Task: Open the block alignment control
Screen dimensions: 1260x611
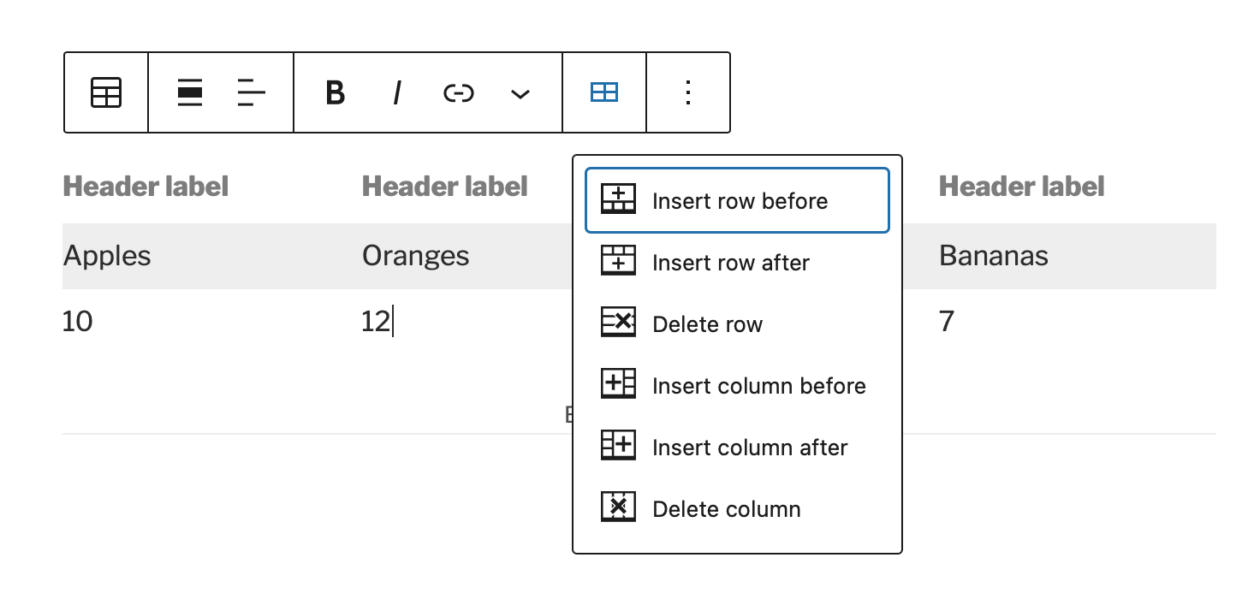Action: 190,93
